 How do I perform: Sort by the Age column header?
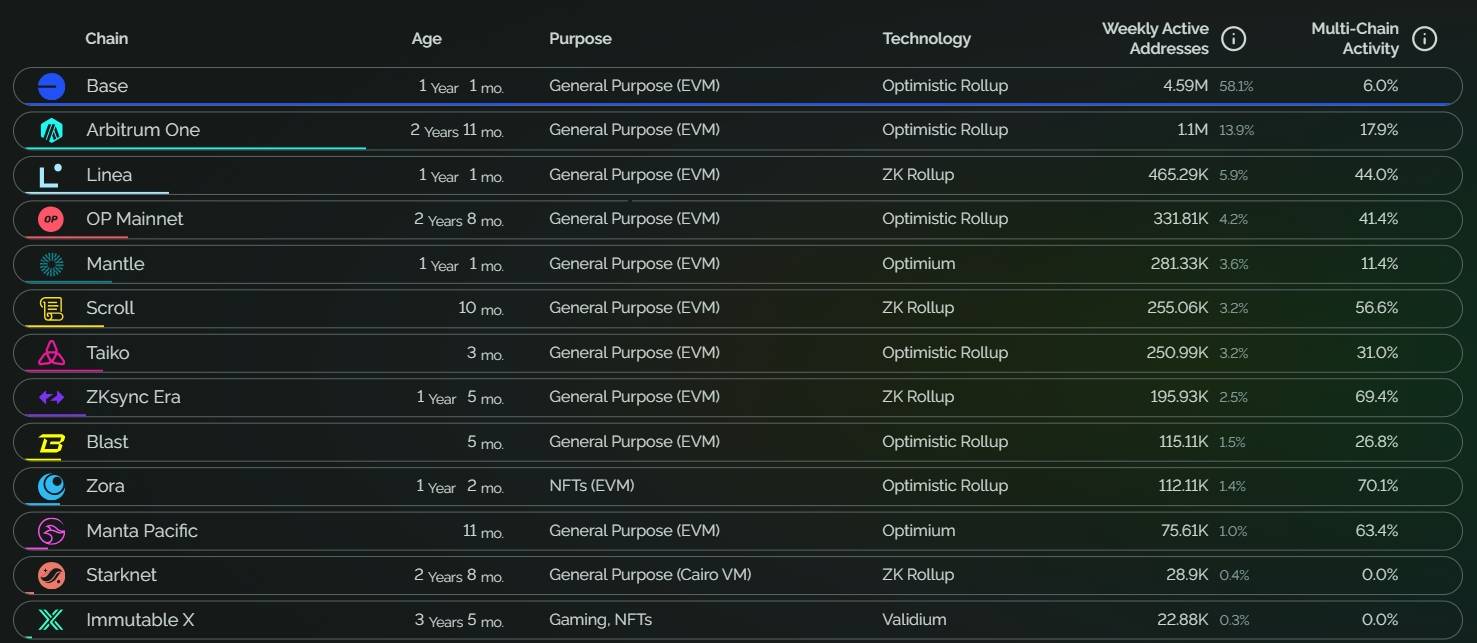[427, 39]
